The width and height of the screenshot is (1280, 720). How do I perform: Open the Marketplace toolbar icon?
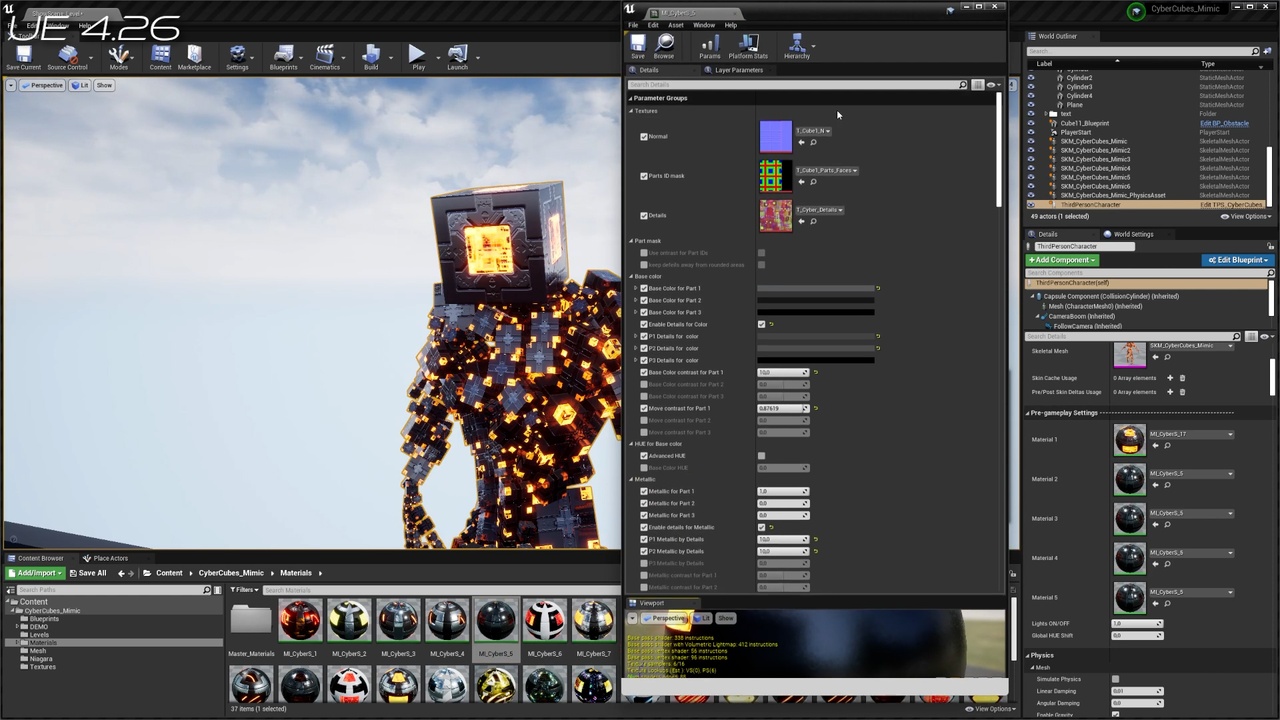[194, 57]
